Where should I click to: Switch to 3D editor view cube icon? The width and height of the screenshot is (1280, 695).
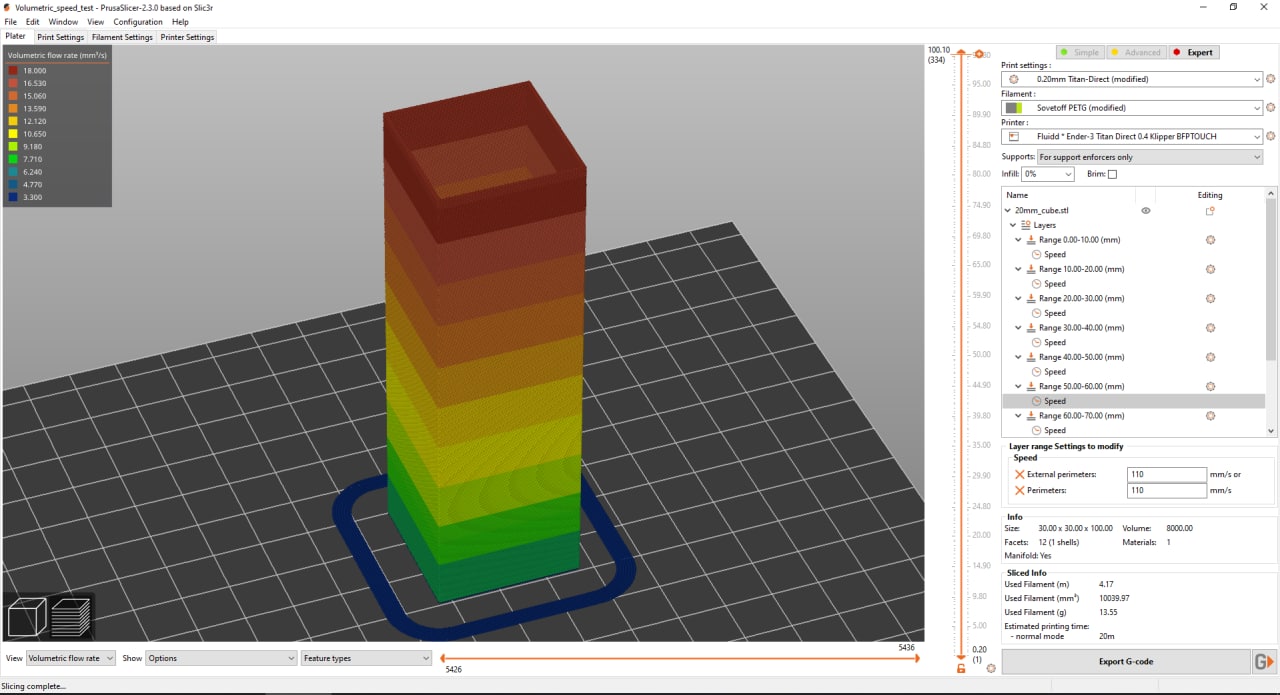coord(27,617)
